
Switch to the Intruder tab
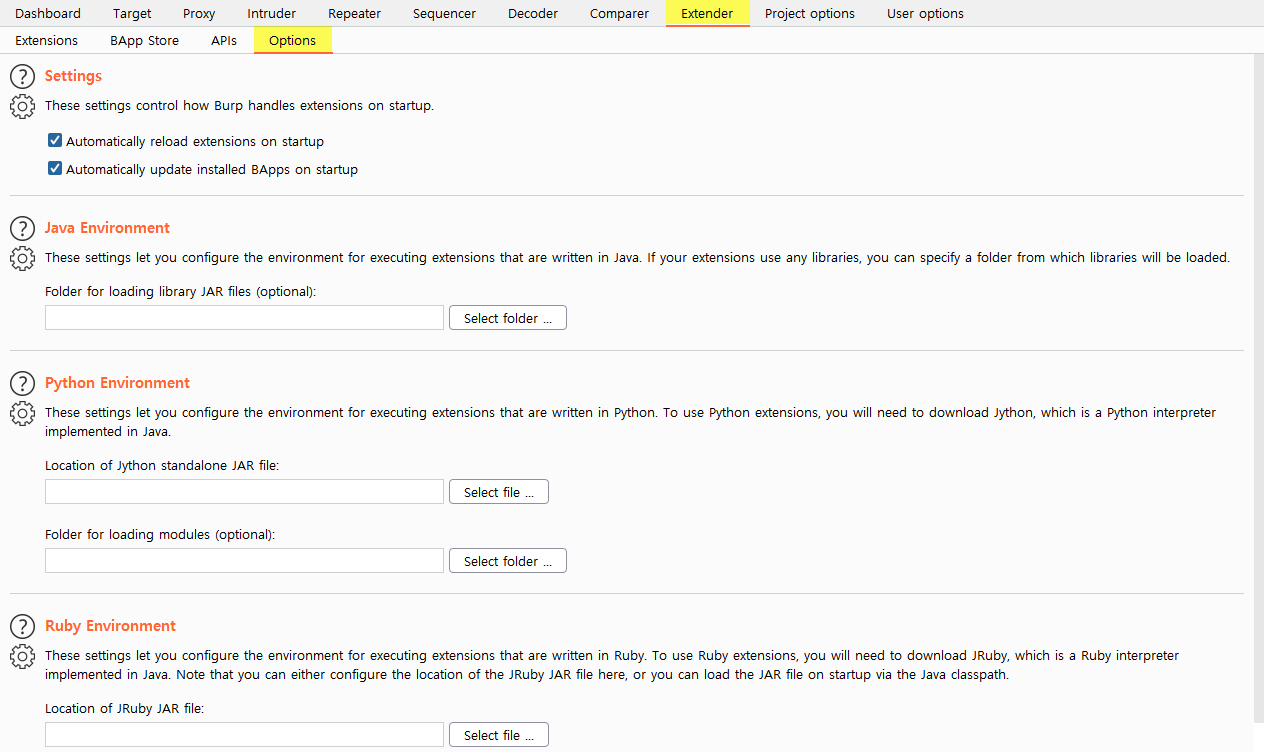click(x=271, y=13)
